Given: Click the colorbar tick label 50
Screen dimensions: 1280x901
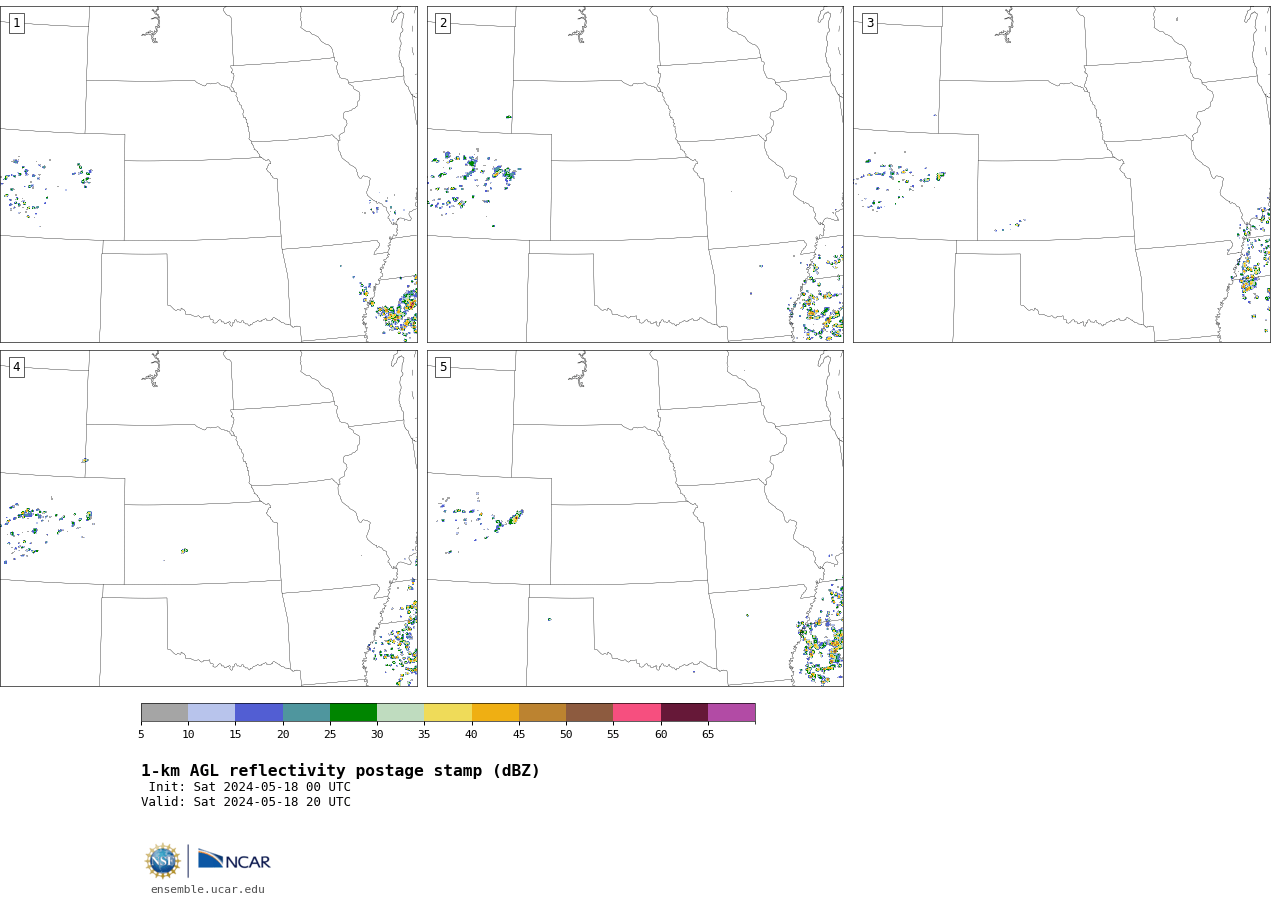Looking at the screenshot, I should pyautogui.click(x=566, y=735).
